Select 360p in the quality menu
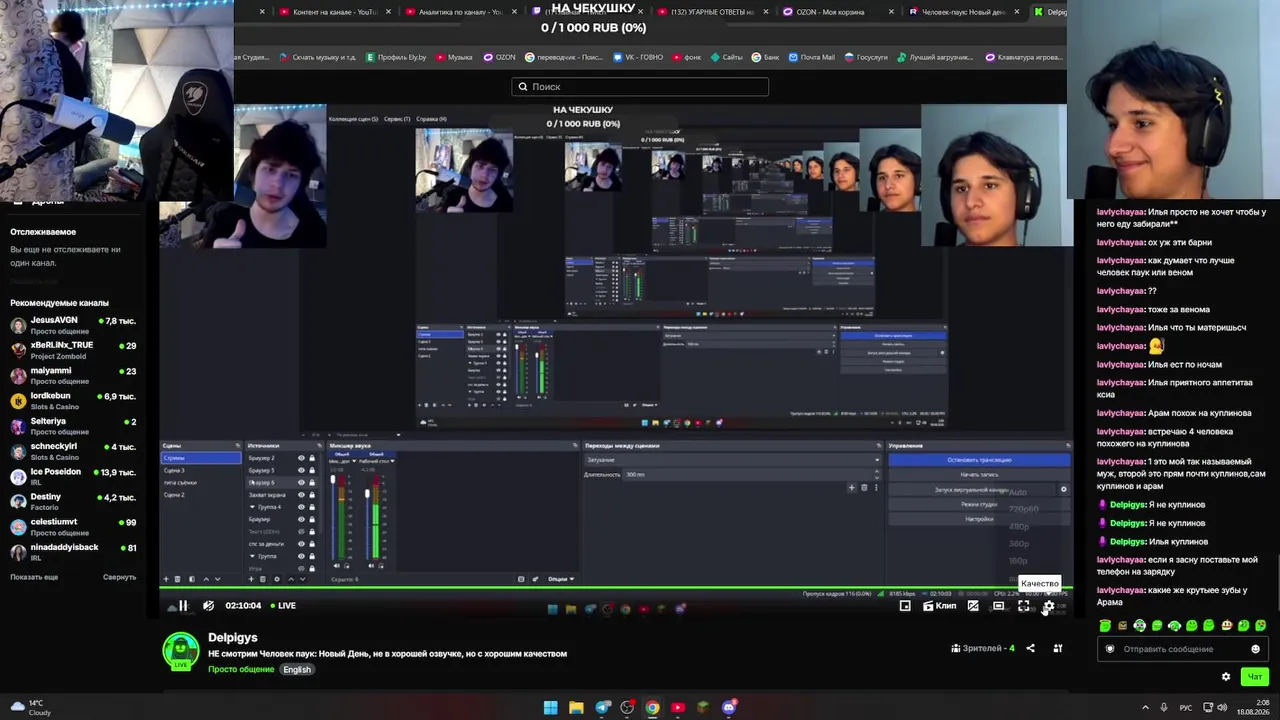 coord(1019,544)
